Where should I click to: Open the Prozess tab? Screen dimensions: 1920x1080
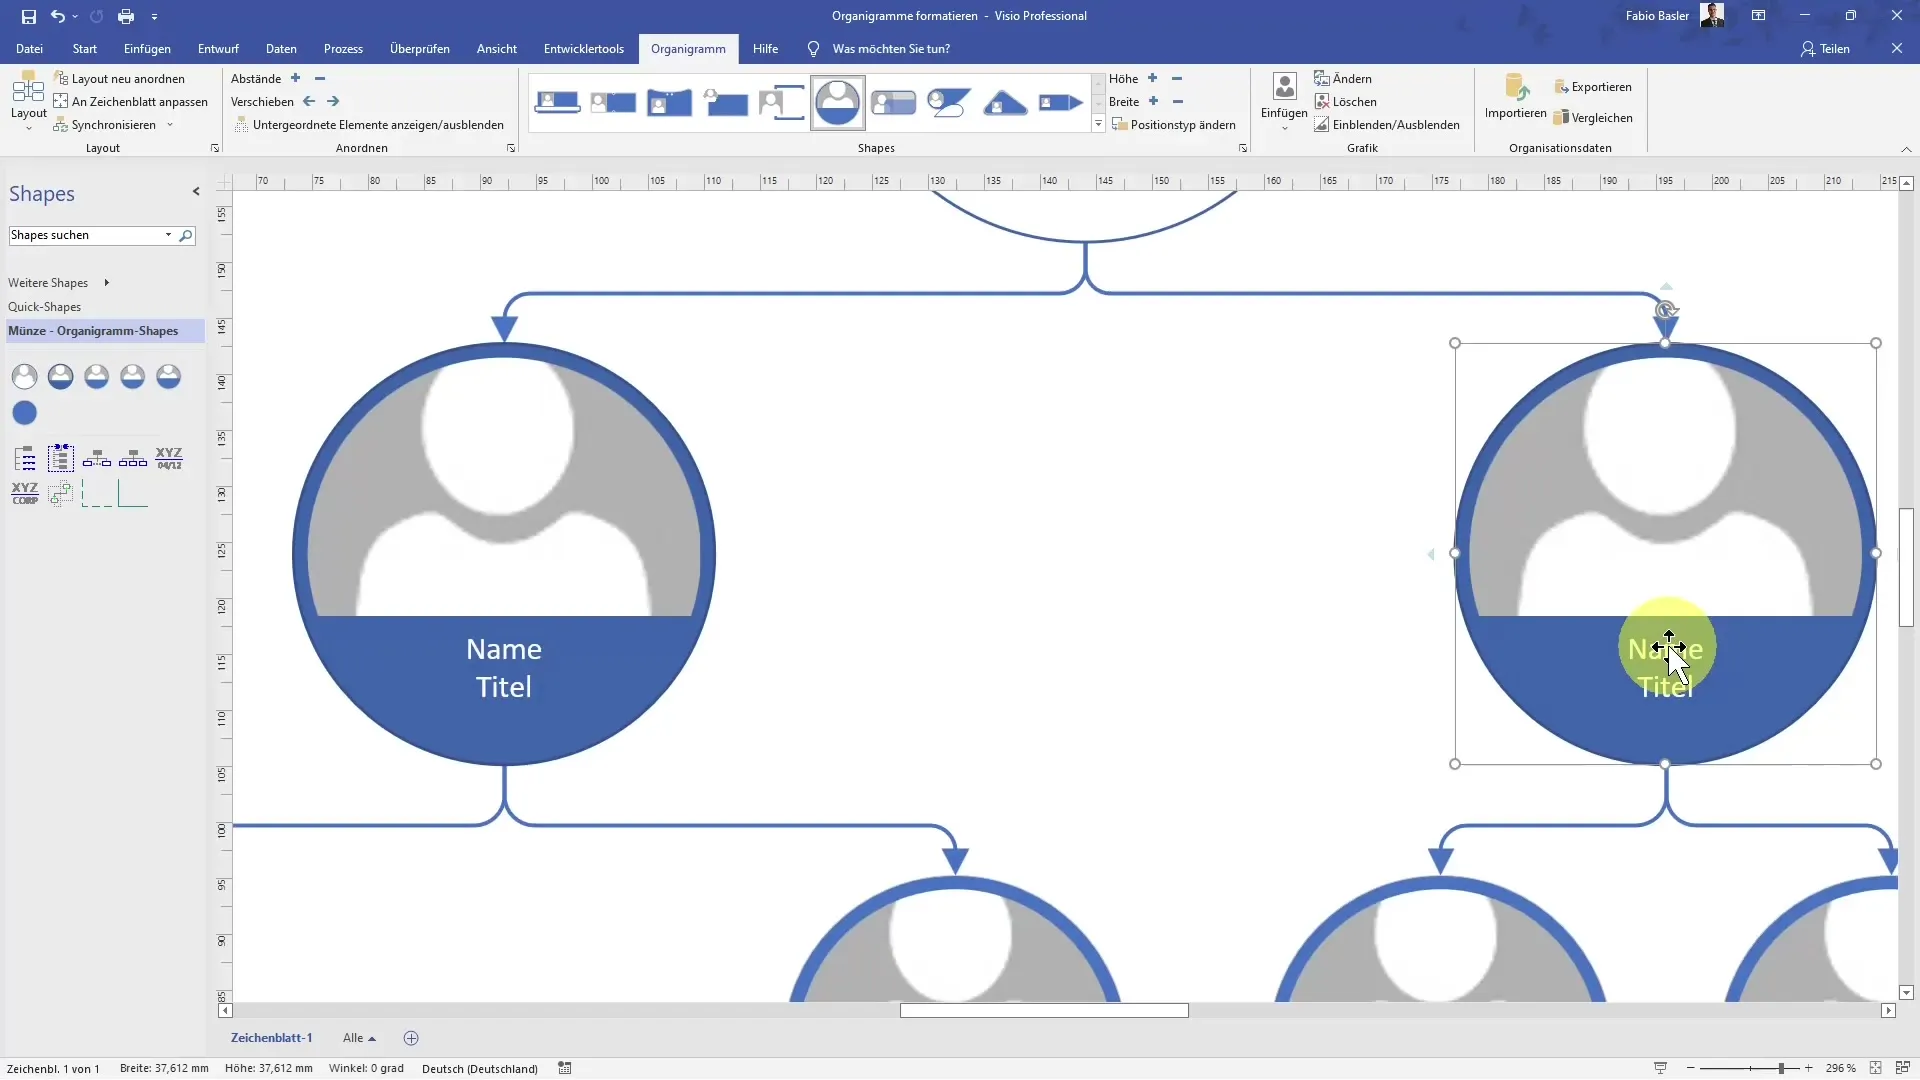(343, 49)
